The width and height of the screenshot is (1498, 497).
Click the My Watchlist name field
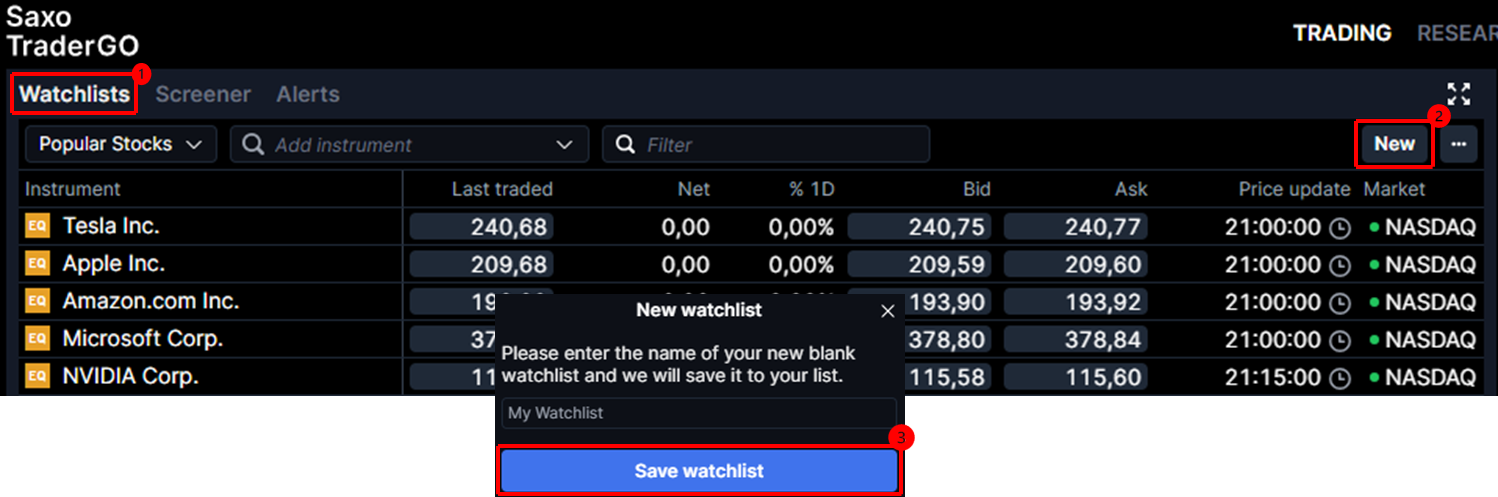tap(699, 413)
